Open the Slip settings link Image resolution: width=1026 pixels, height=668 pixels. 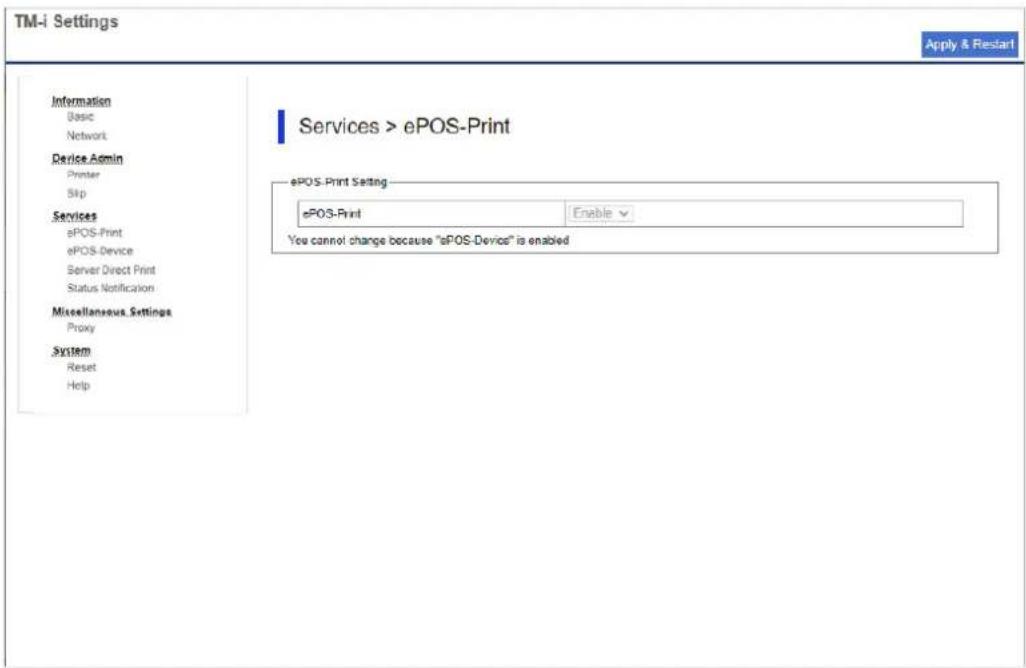coord(76,193)
